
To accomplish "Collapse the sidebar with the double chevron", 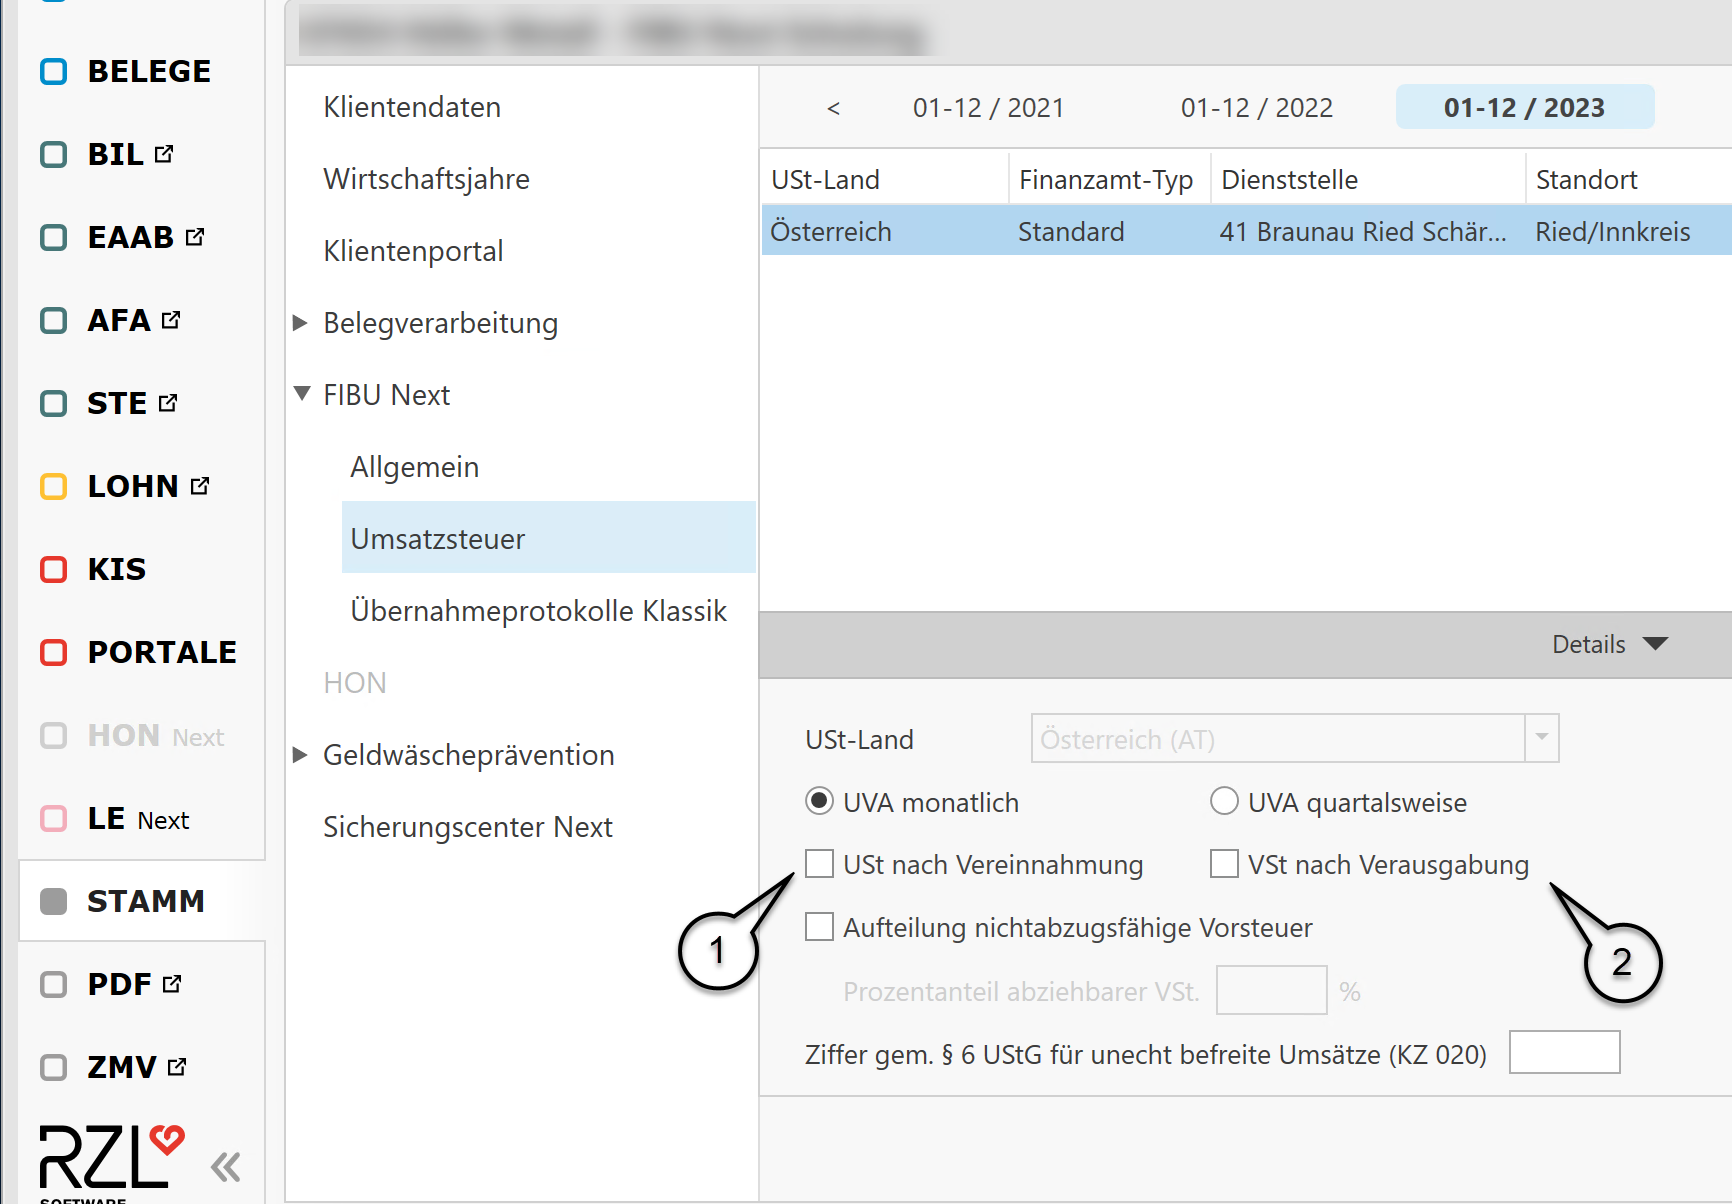I will pyautogui.click(x=226, y=1166).
